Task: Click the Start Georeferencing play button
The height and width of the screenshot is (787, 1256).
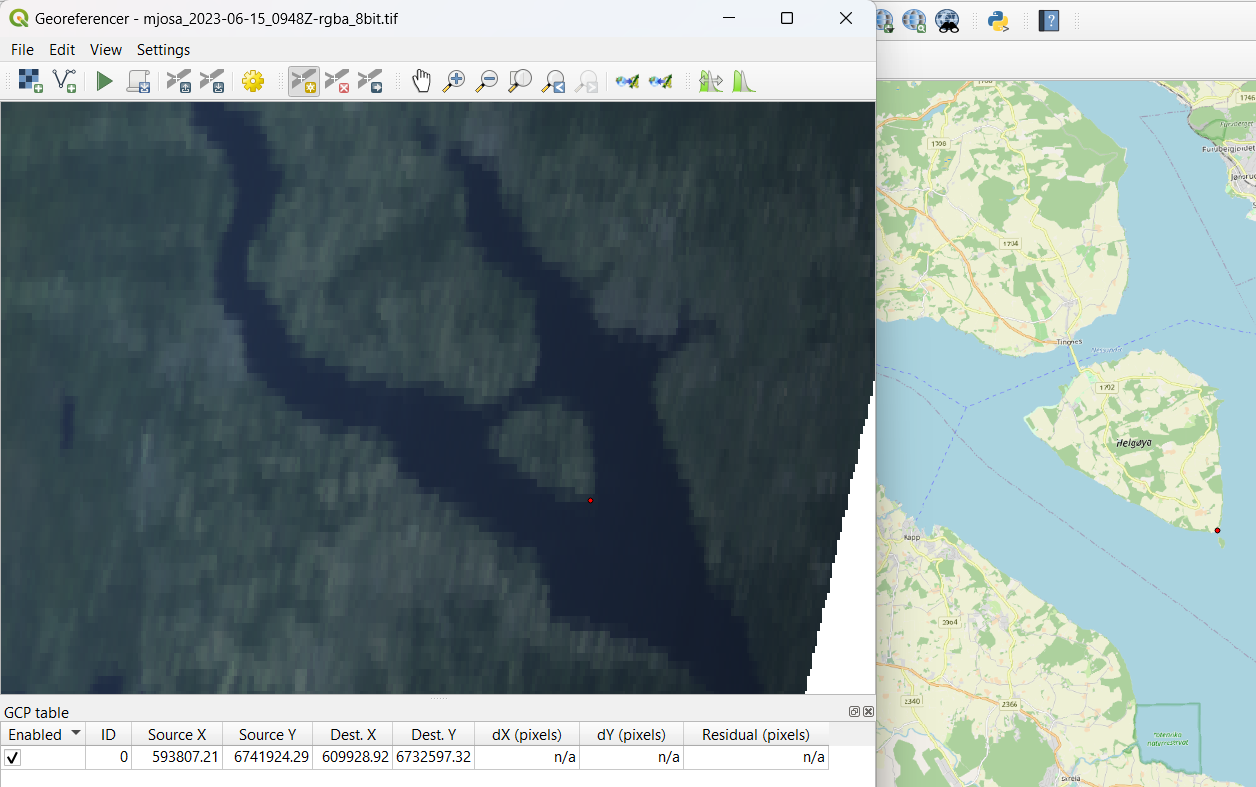Action: point(104,81)
